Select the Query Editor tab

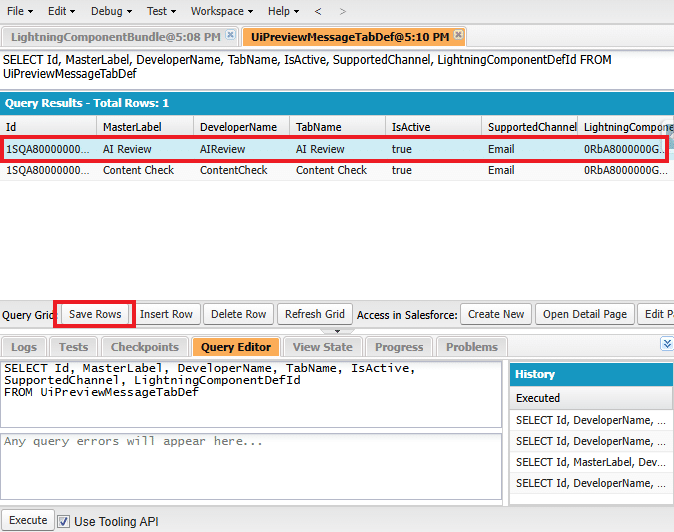(236, 347)
